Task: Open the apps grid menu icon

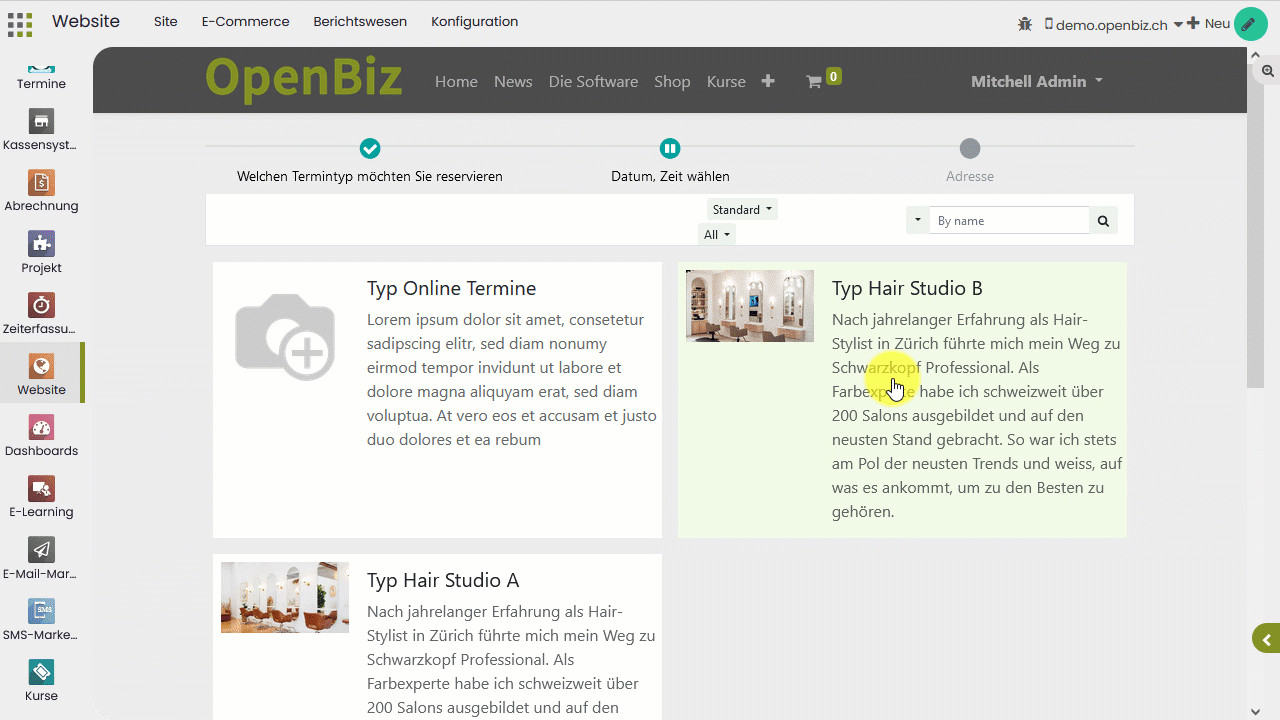Action: 20,23
